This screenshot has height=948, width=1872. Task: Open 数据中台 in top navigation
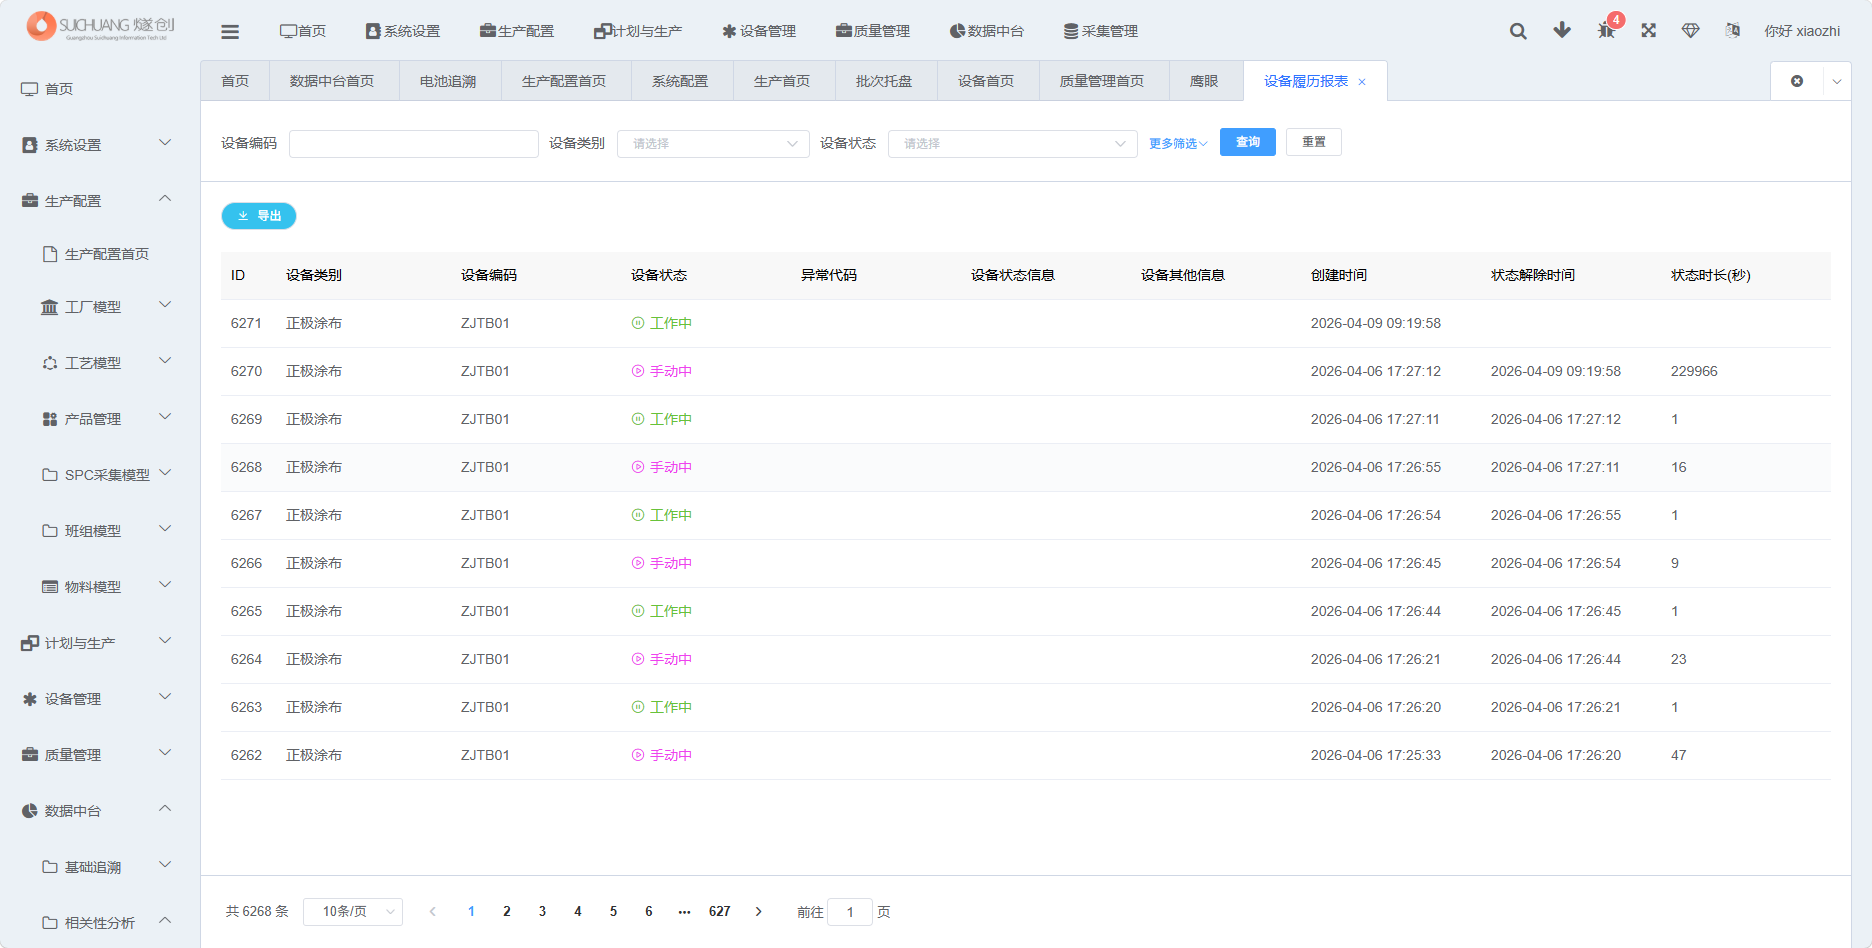click(987, 31)
